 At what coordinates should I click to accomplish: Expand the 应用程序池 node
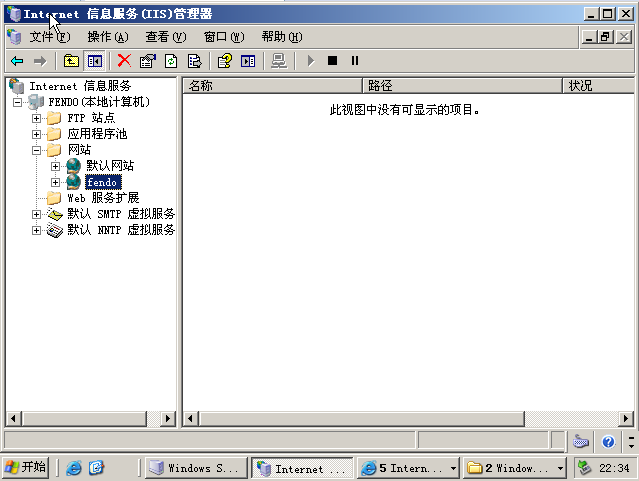(x=36, y=134)
